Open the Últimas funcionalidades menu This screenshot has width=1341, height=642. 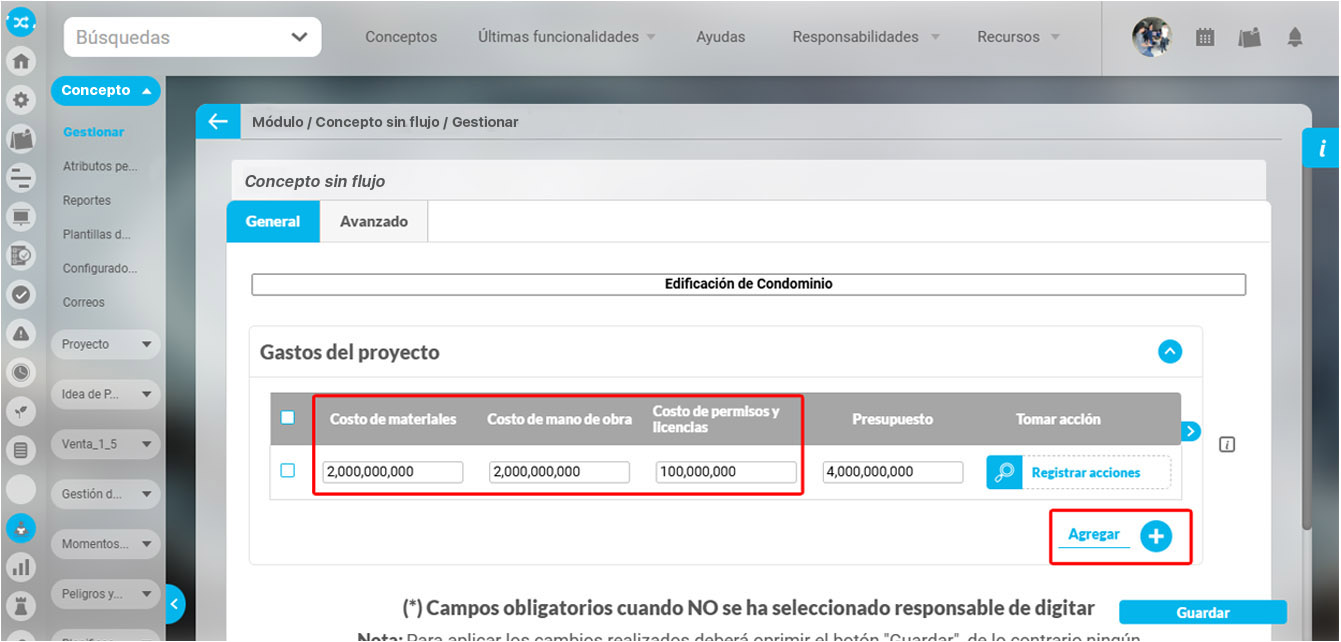tap(566, 37)
